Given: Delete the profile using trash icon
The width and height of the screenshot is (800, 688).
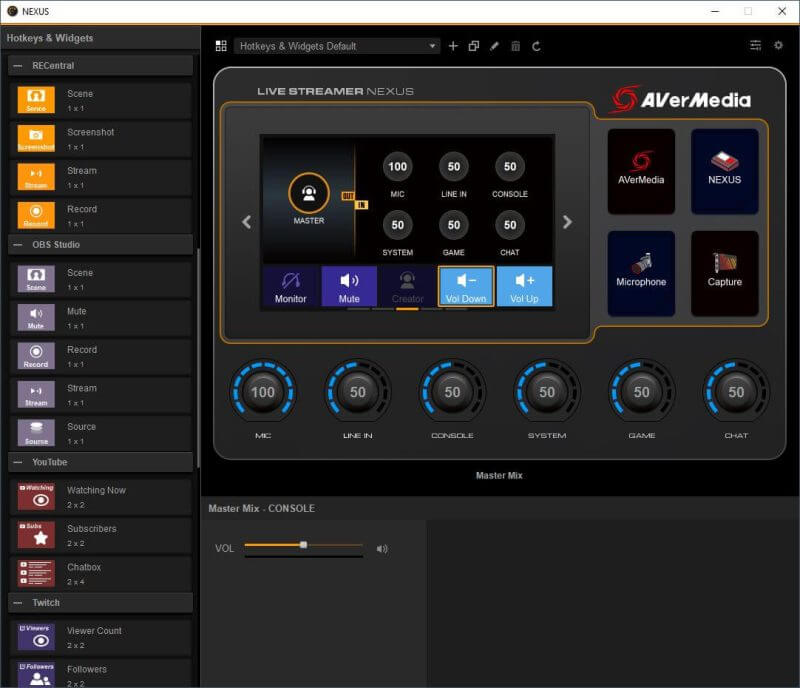Looking at the screenshot, I should [515, 46].
